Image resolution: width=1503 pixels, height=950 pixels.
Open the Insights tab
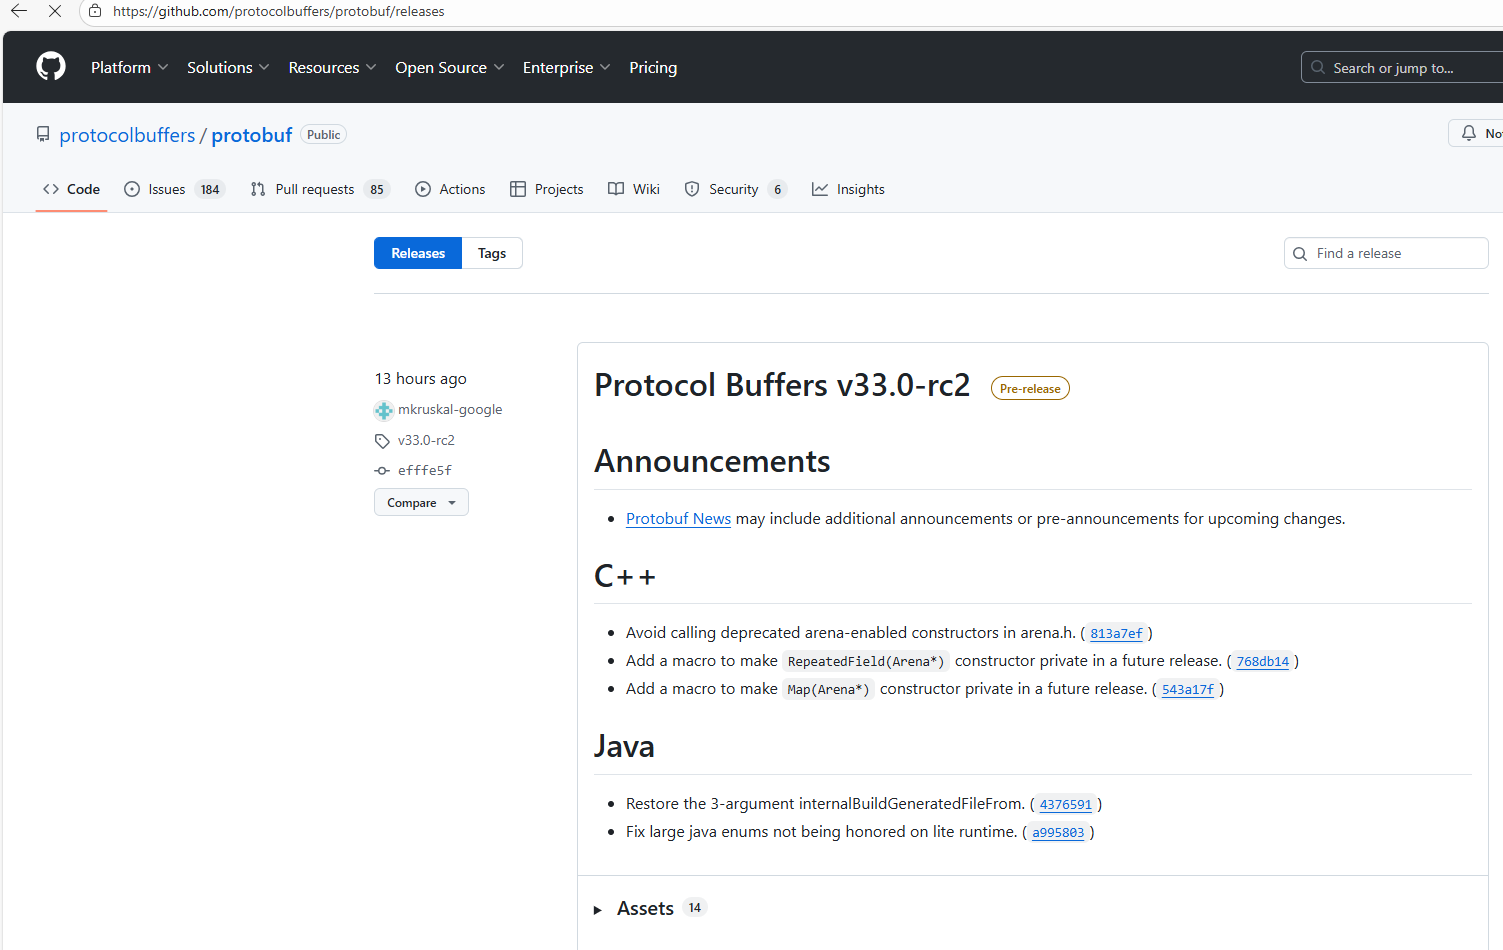(848, 189)
